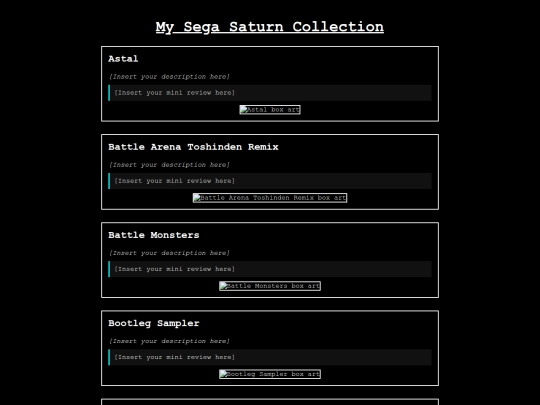Open the Battle Monsters box art image
This screenshot has width=540, height=405.
pos(270,286)
